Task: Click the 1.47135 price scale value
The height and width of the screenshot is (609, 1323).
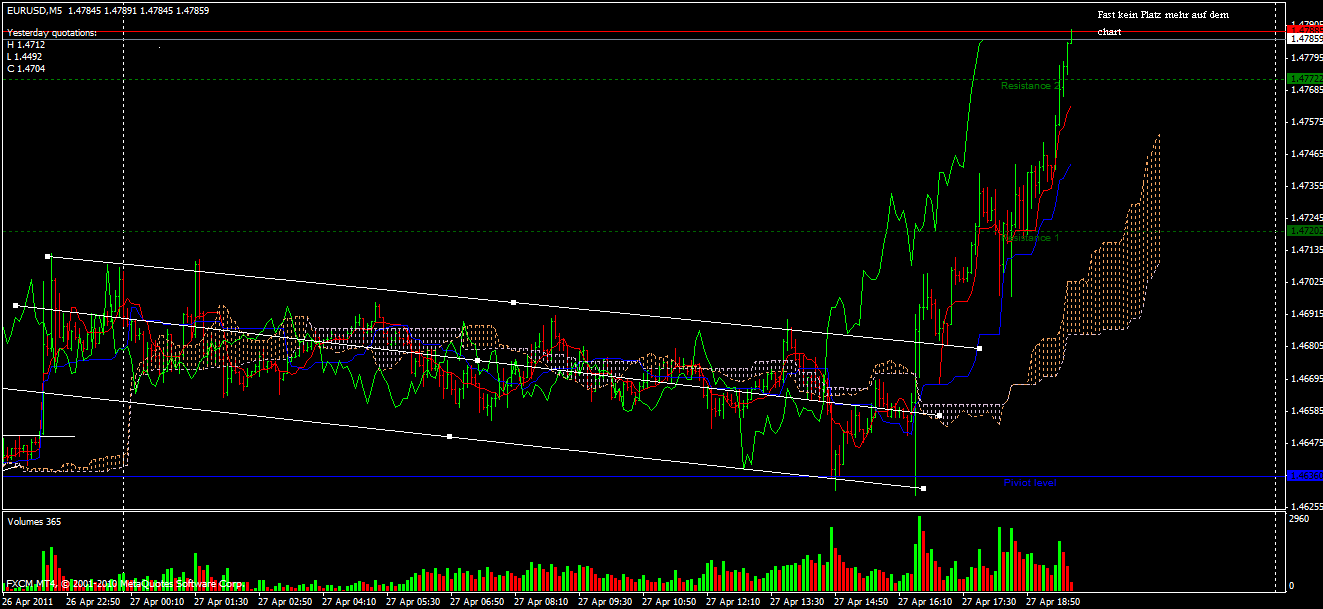Action: coord(1306,250)
